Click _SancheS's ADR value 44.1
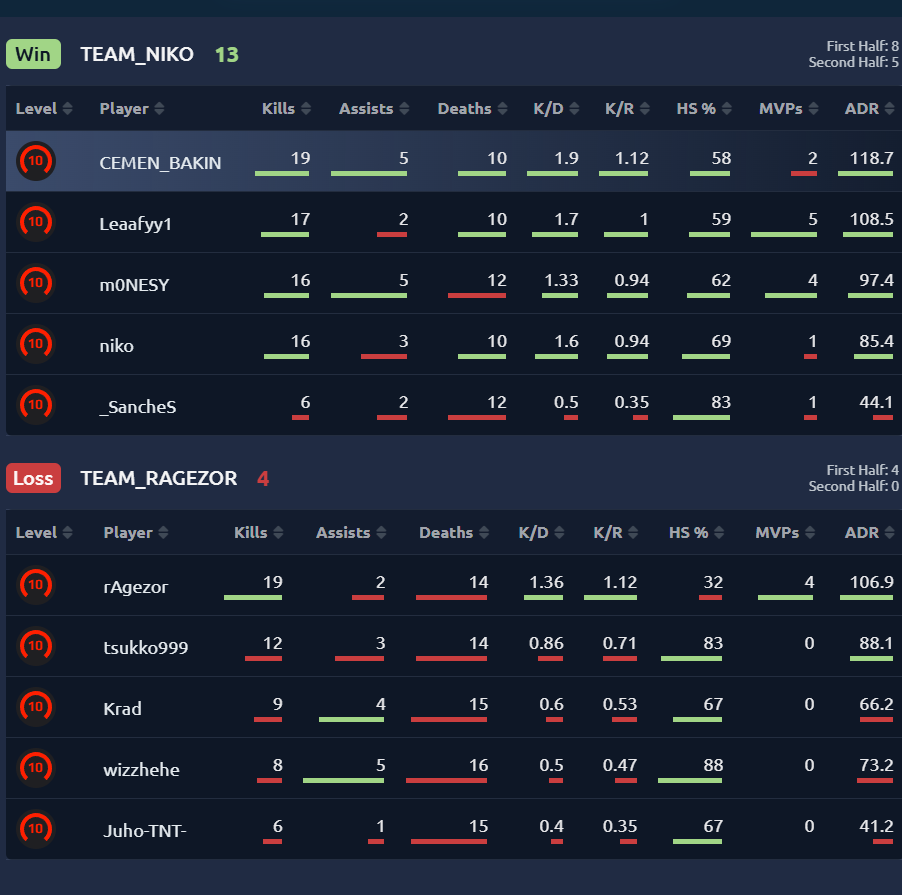Screen dimensions: 902x895 tap(876, 402)
